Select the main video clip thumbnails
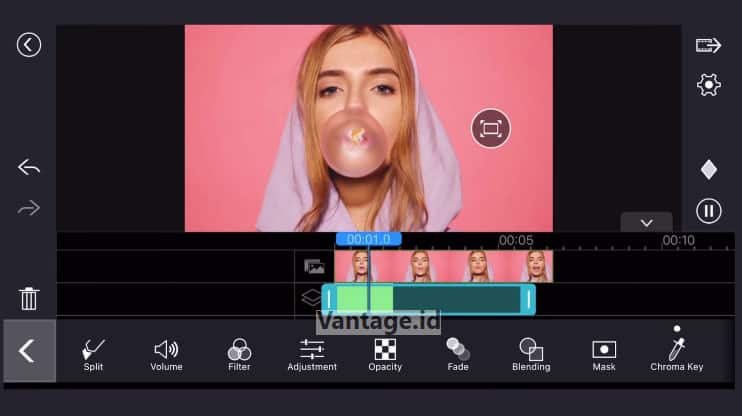742x416 pixels. click(x=443, y=266)
